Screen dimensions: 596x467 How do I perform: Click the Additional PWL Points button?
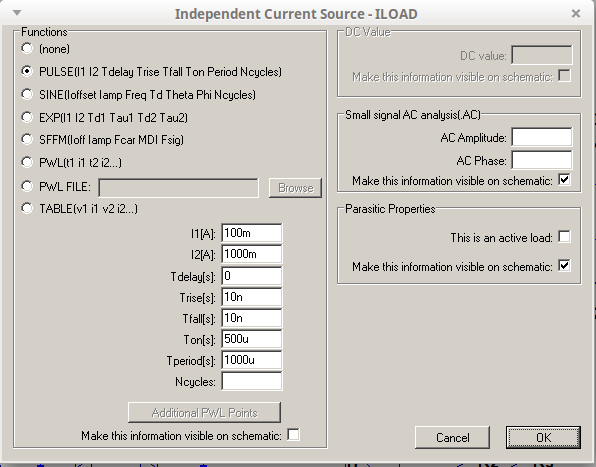point(204,412)
